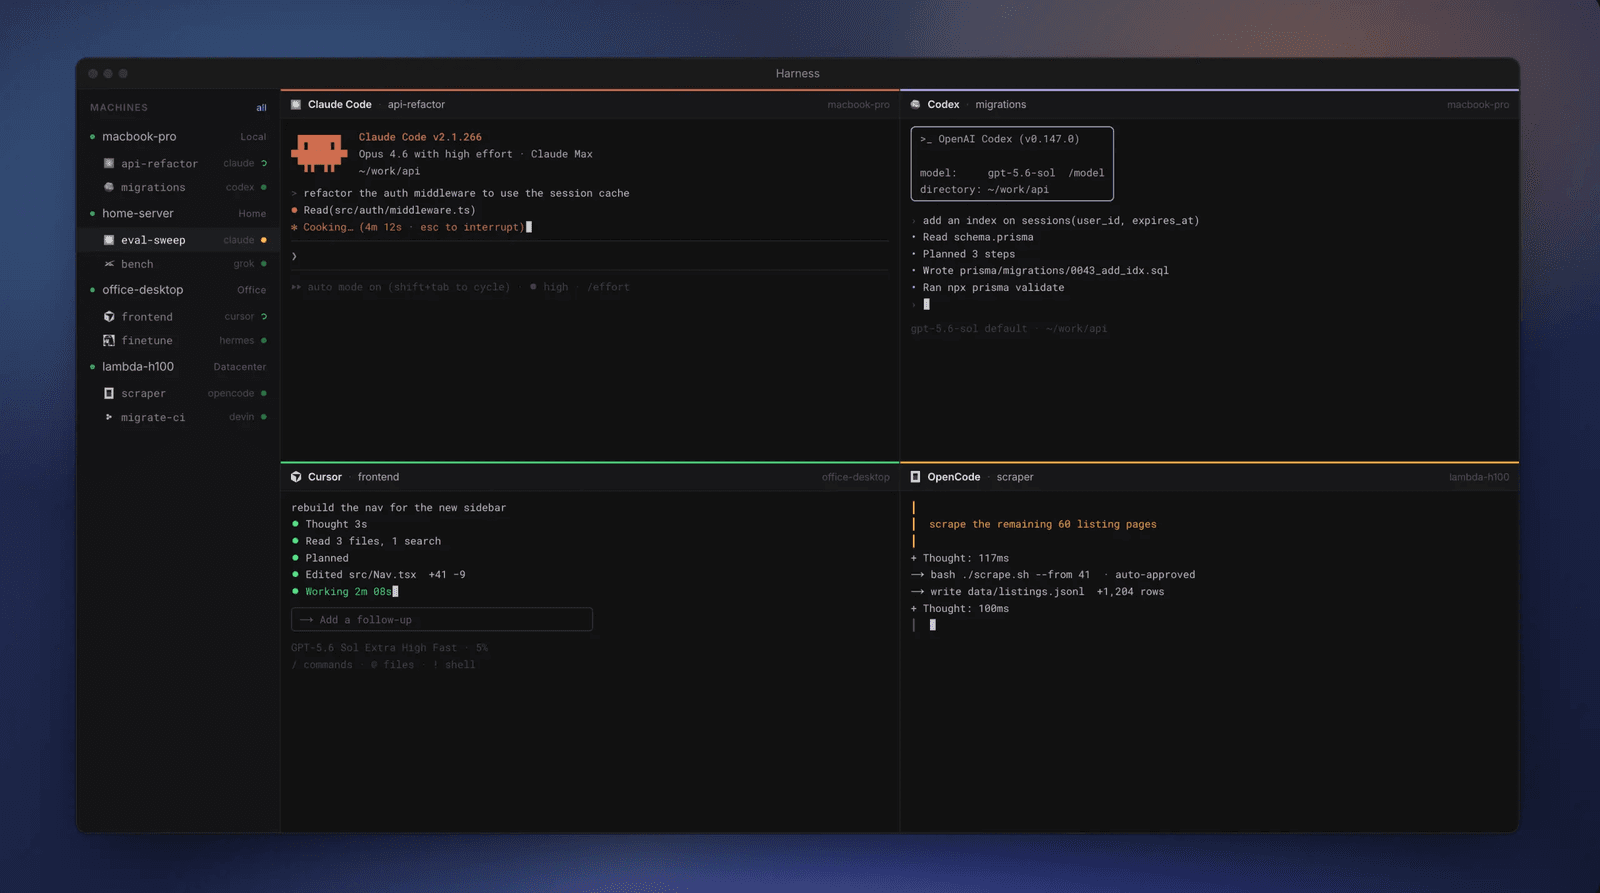This screenshot has height=893, width=1600.
Task: Click "/effort" in Claude Code status line
Action: [608, 287]
